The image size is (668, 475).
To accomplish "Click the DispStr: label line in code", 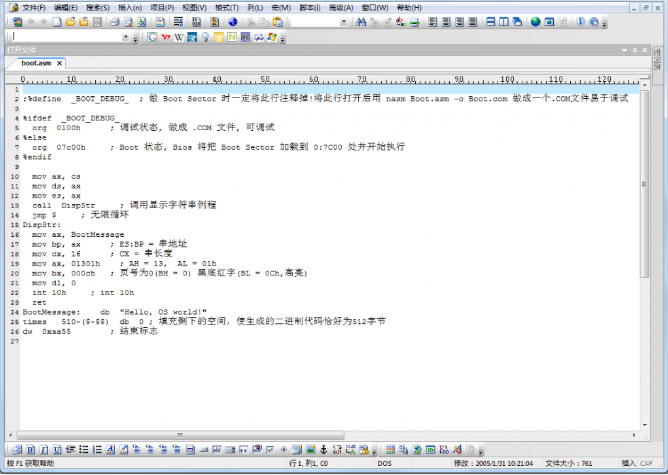I will (42, 225).
